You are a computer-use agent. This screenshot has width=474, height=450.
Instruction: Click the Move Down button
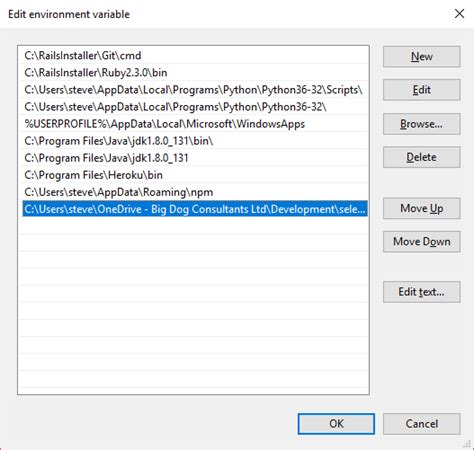pos(422,242)
